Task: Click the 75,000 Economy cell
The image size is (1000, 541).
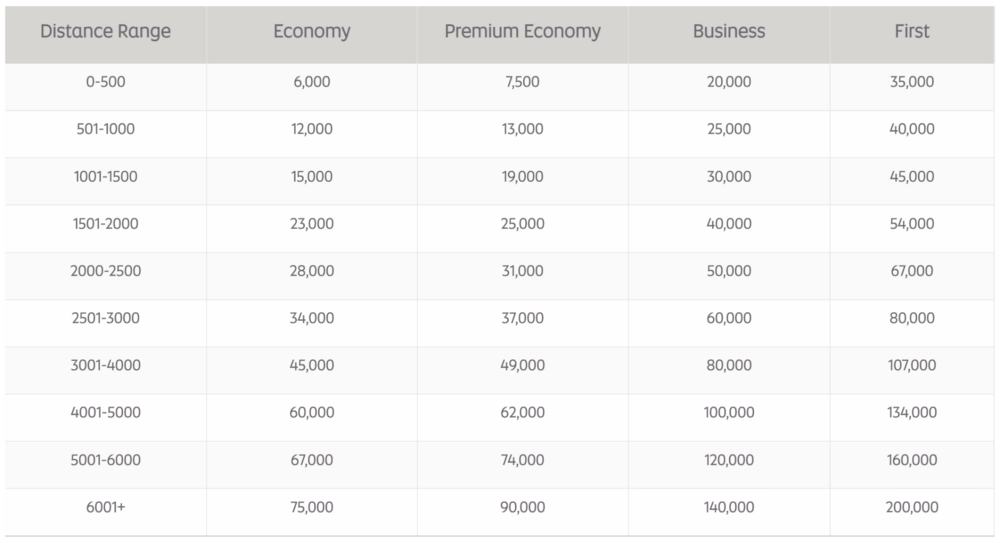Action: click(x=312, y=508)
